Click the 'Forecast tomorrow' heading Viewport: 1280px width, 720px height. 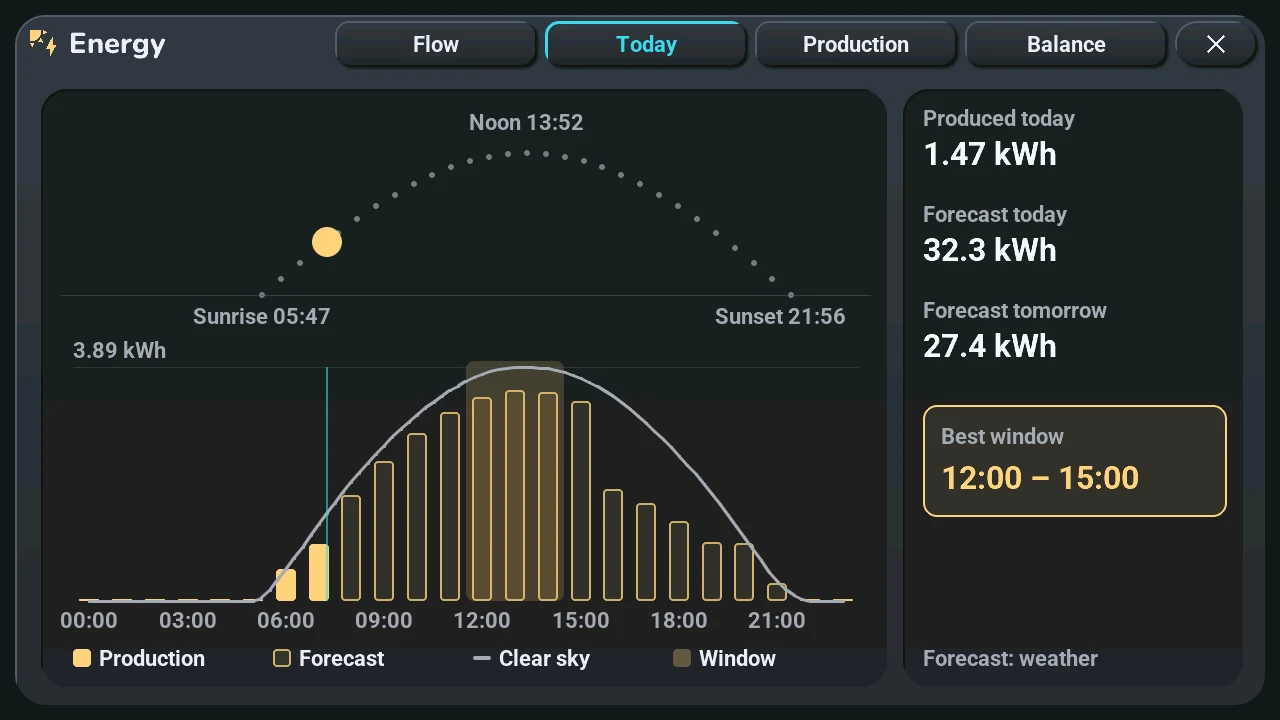(1015, 310)
